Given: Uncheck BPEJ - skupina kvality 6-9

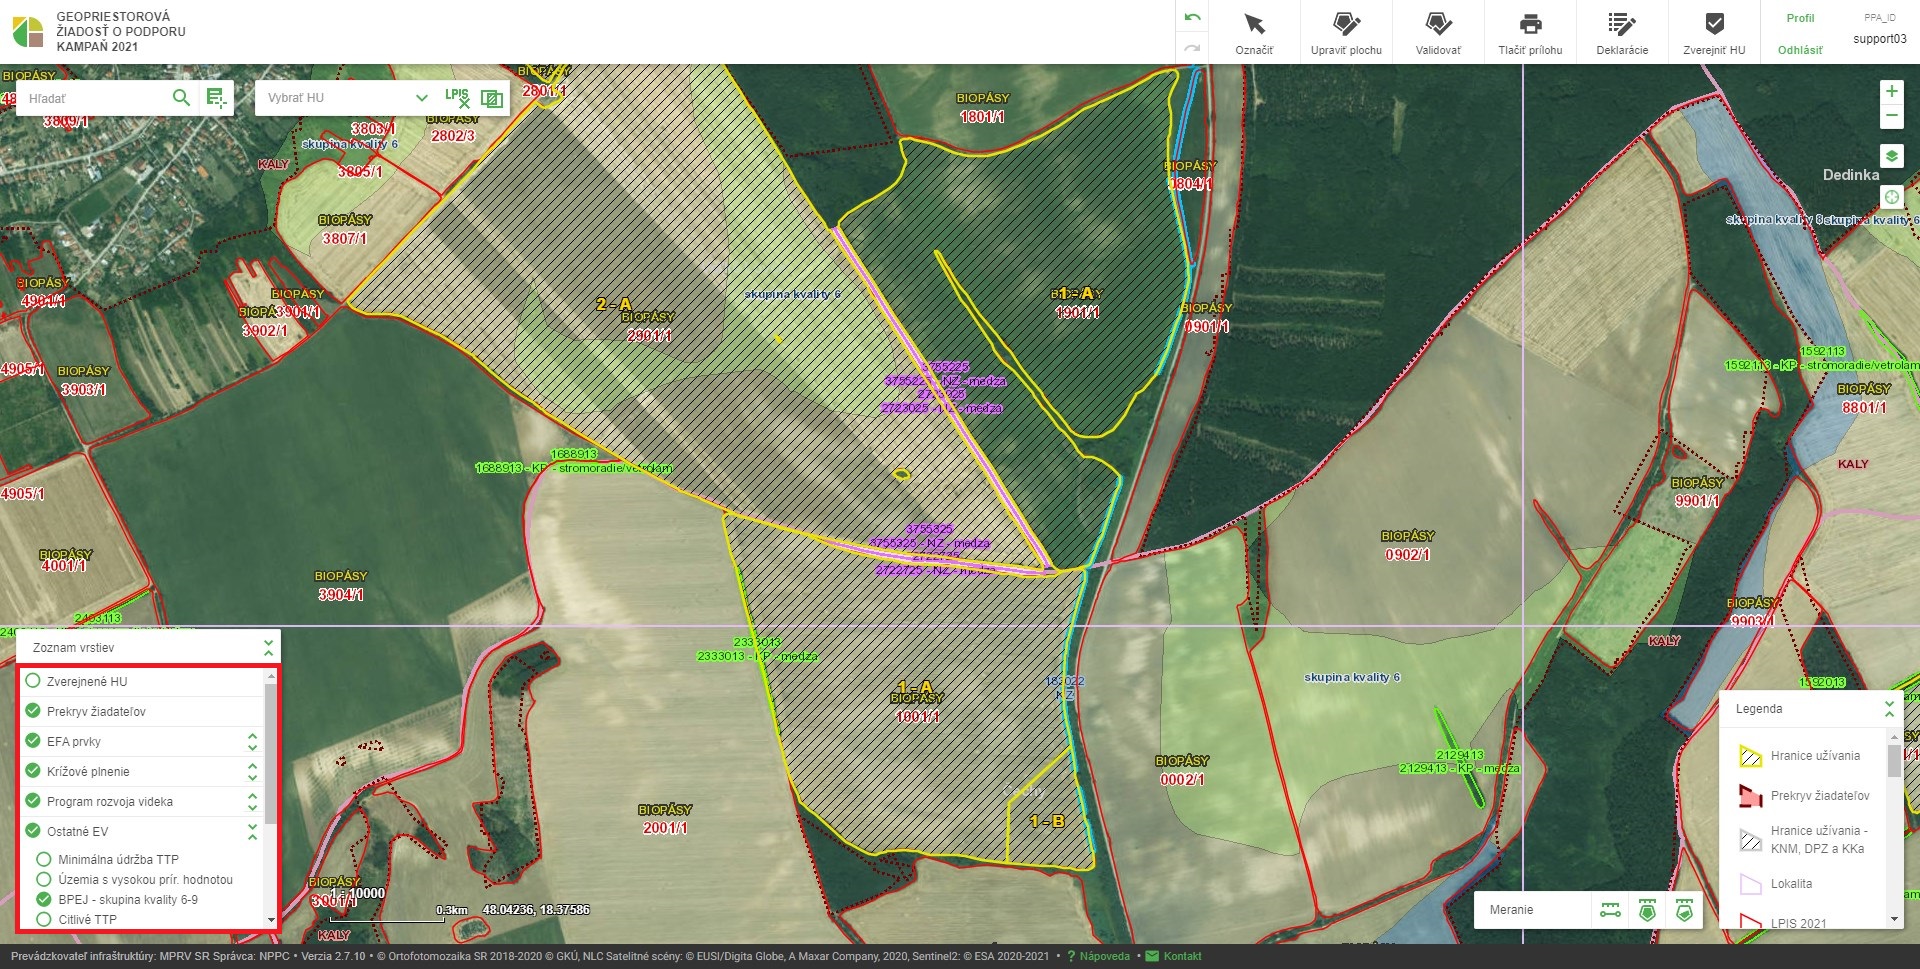Looking at the screenshot, I should 44,899.
